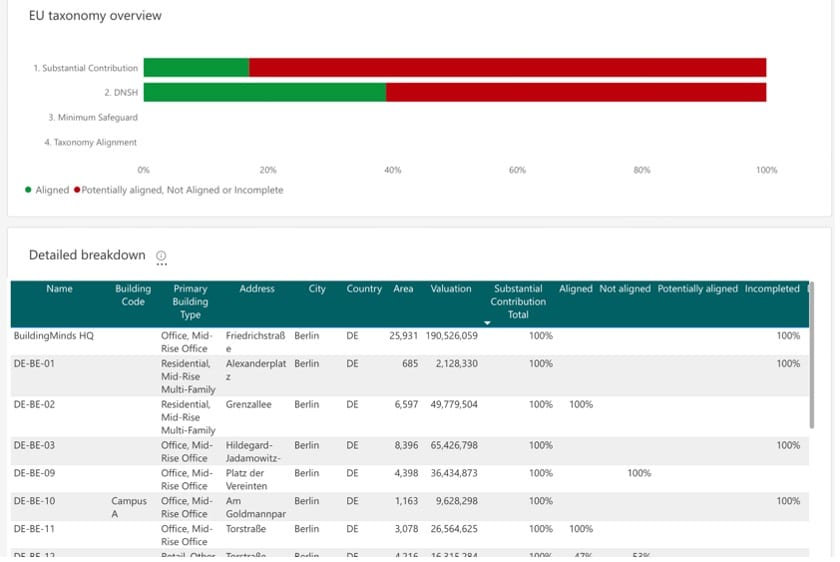The image size is (840, 562).
Task: Sort by Substantial Contribution Total header
Action: click(518, 302)
